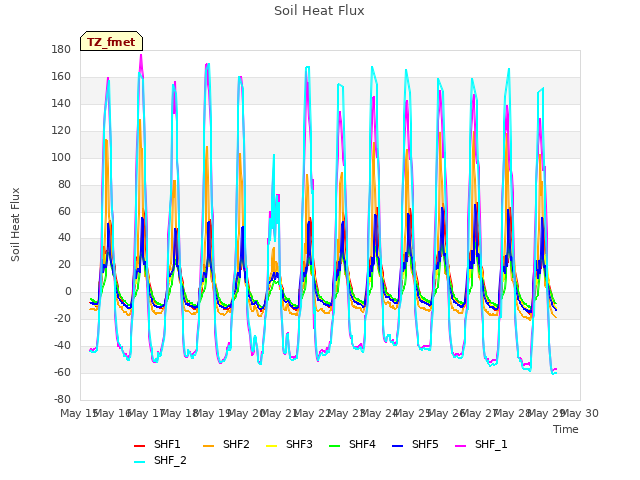Toggle the SHF3 legend label

[x=299, y=444]
